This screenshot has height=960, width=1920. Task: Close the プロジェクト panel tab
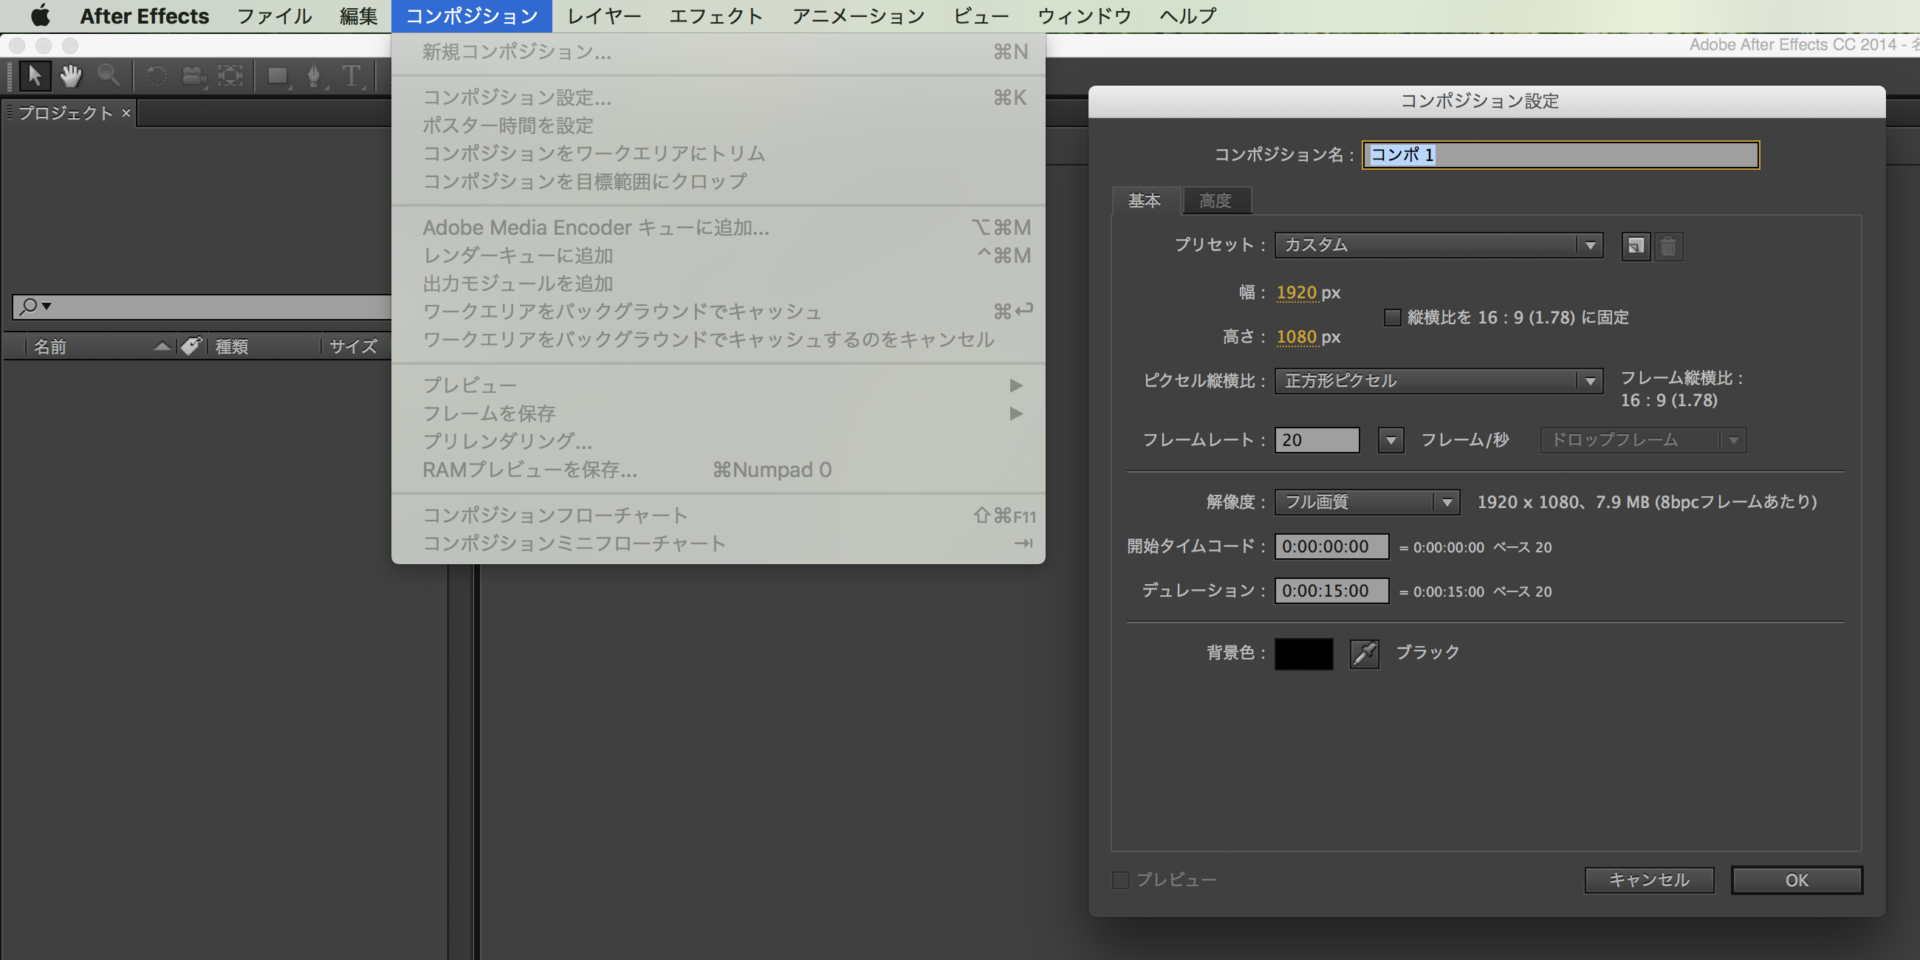tap(126, 113)
